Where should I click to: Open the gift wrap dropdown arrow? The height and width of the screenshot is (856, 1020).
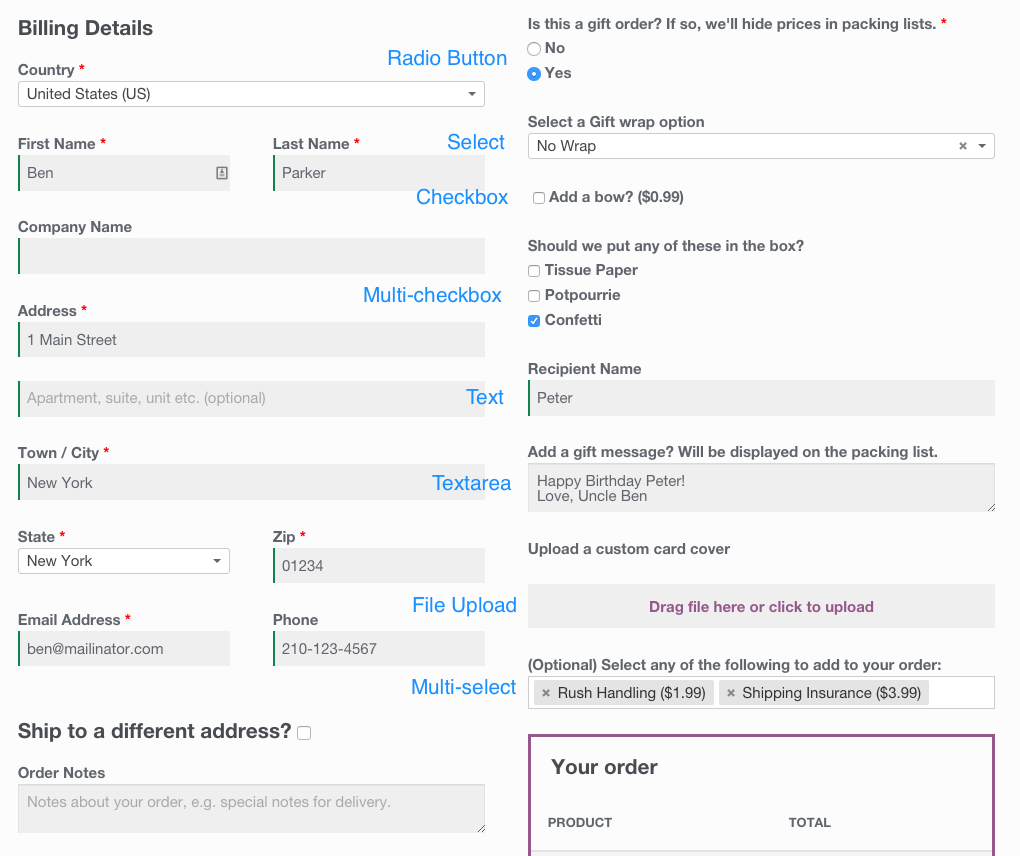click(x=982, y=146)
